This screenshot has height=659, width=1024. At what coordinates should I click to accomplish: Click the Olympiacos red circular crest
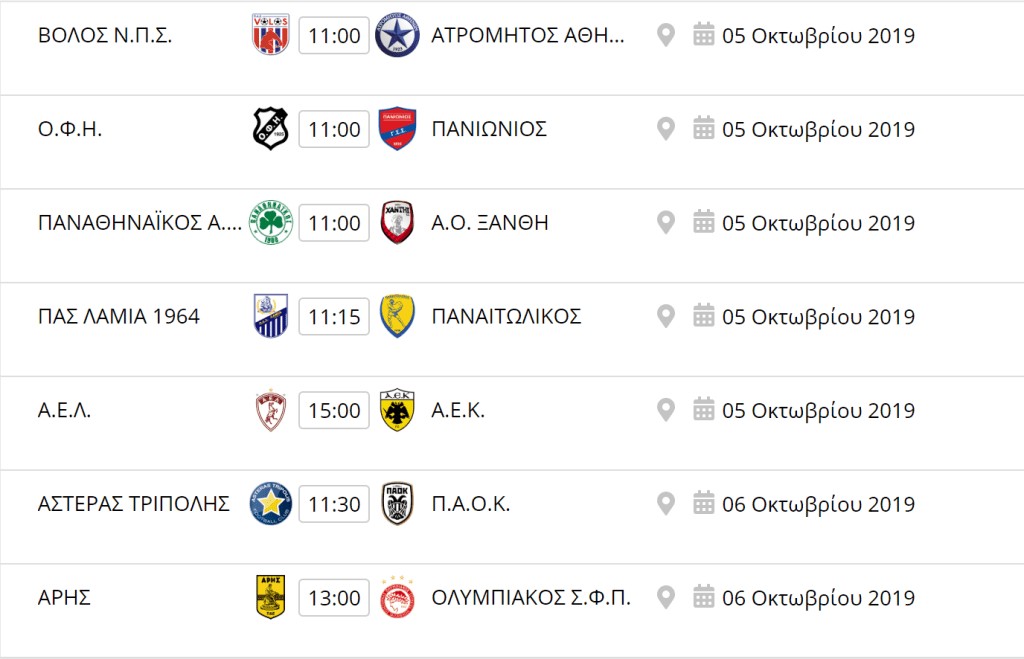click(x=397, y=598)
